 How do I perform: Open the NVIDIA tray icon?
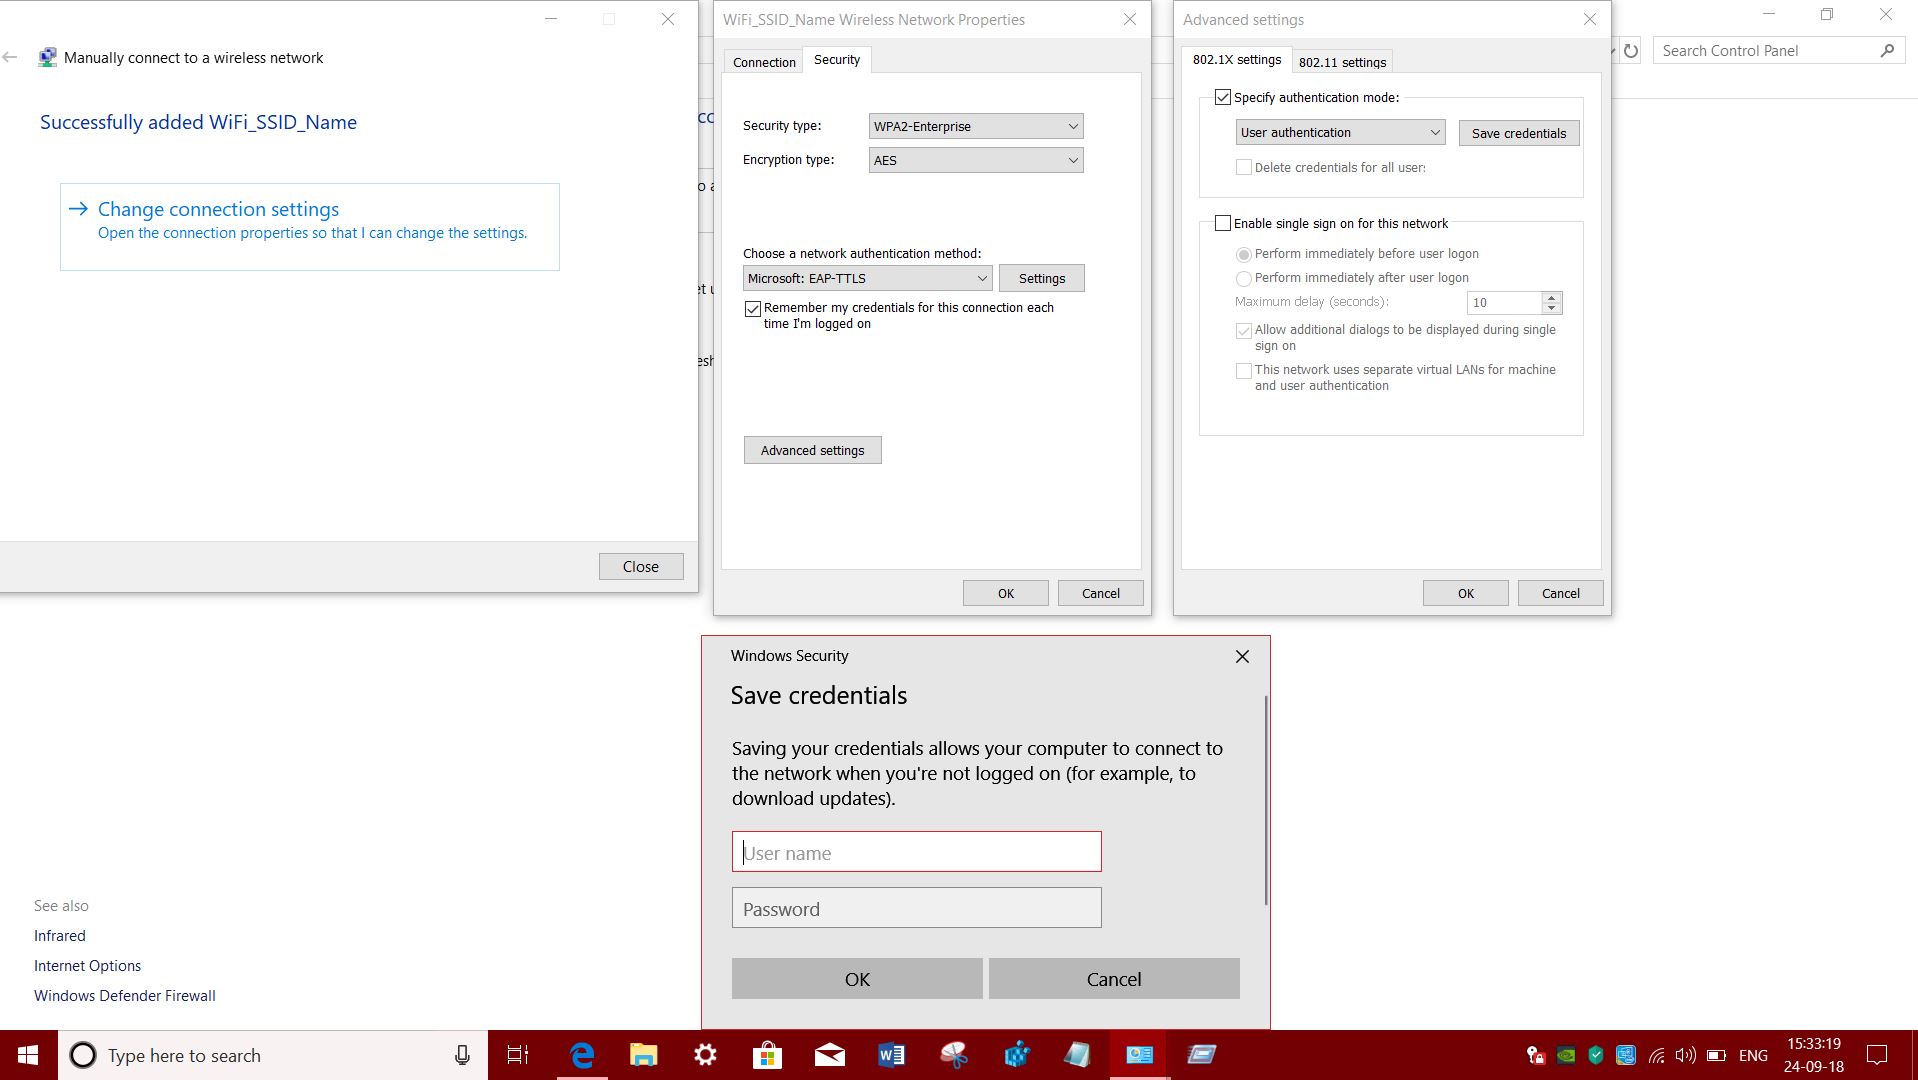pos(1566,1055)
